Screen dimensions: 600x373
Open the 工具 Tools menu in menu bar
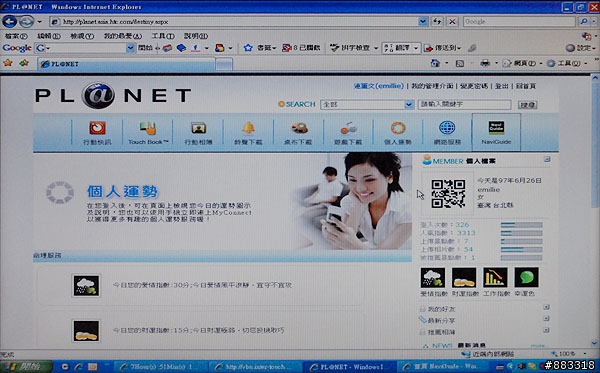tap(163, 36)
